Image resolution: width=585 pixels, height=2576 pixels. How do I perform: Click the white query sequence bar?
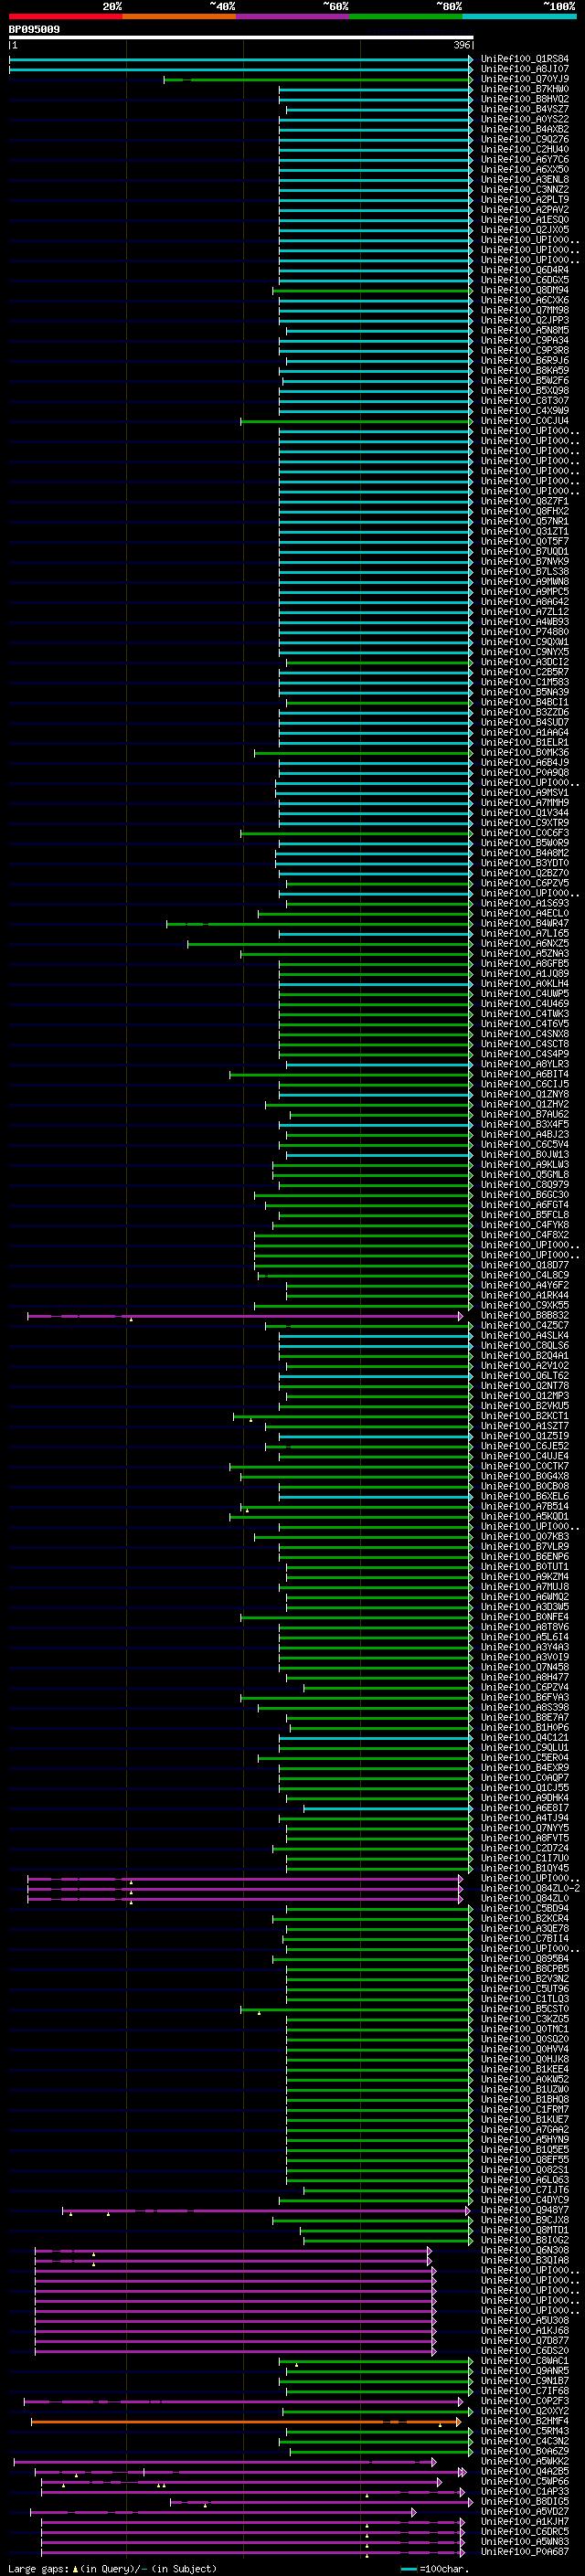tap(241, 38)
